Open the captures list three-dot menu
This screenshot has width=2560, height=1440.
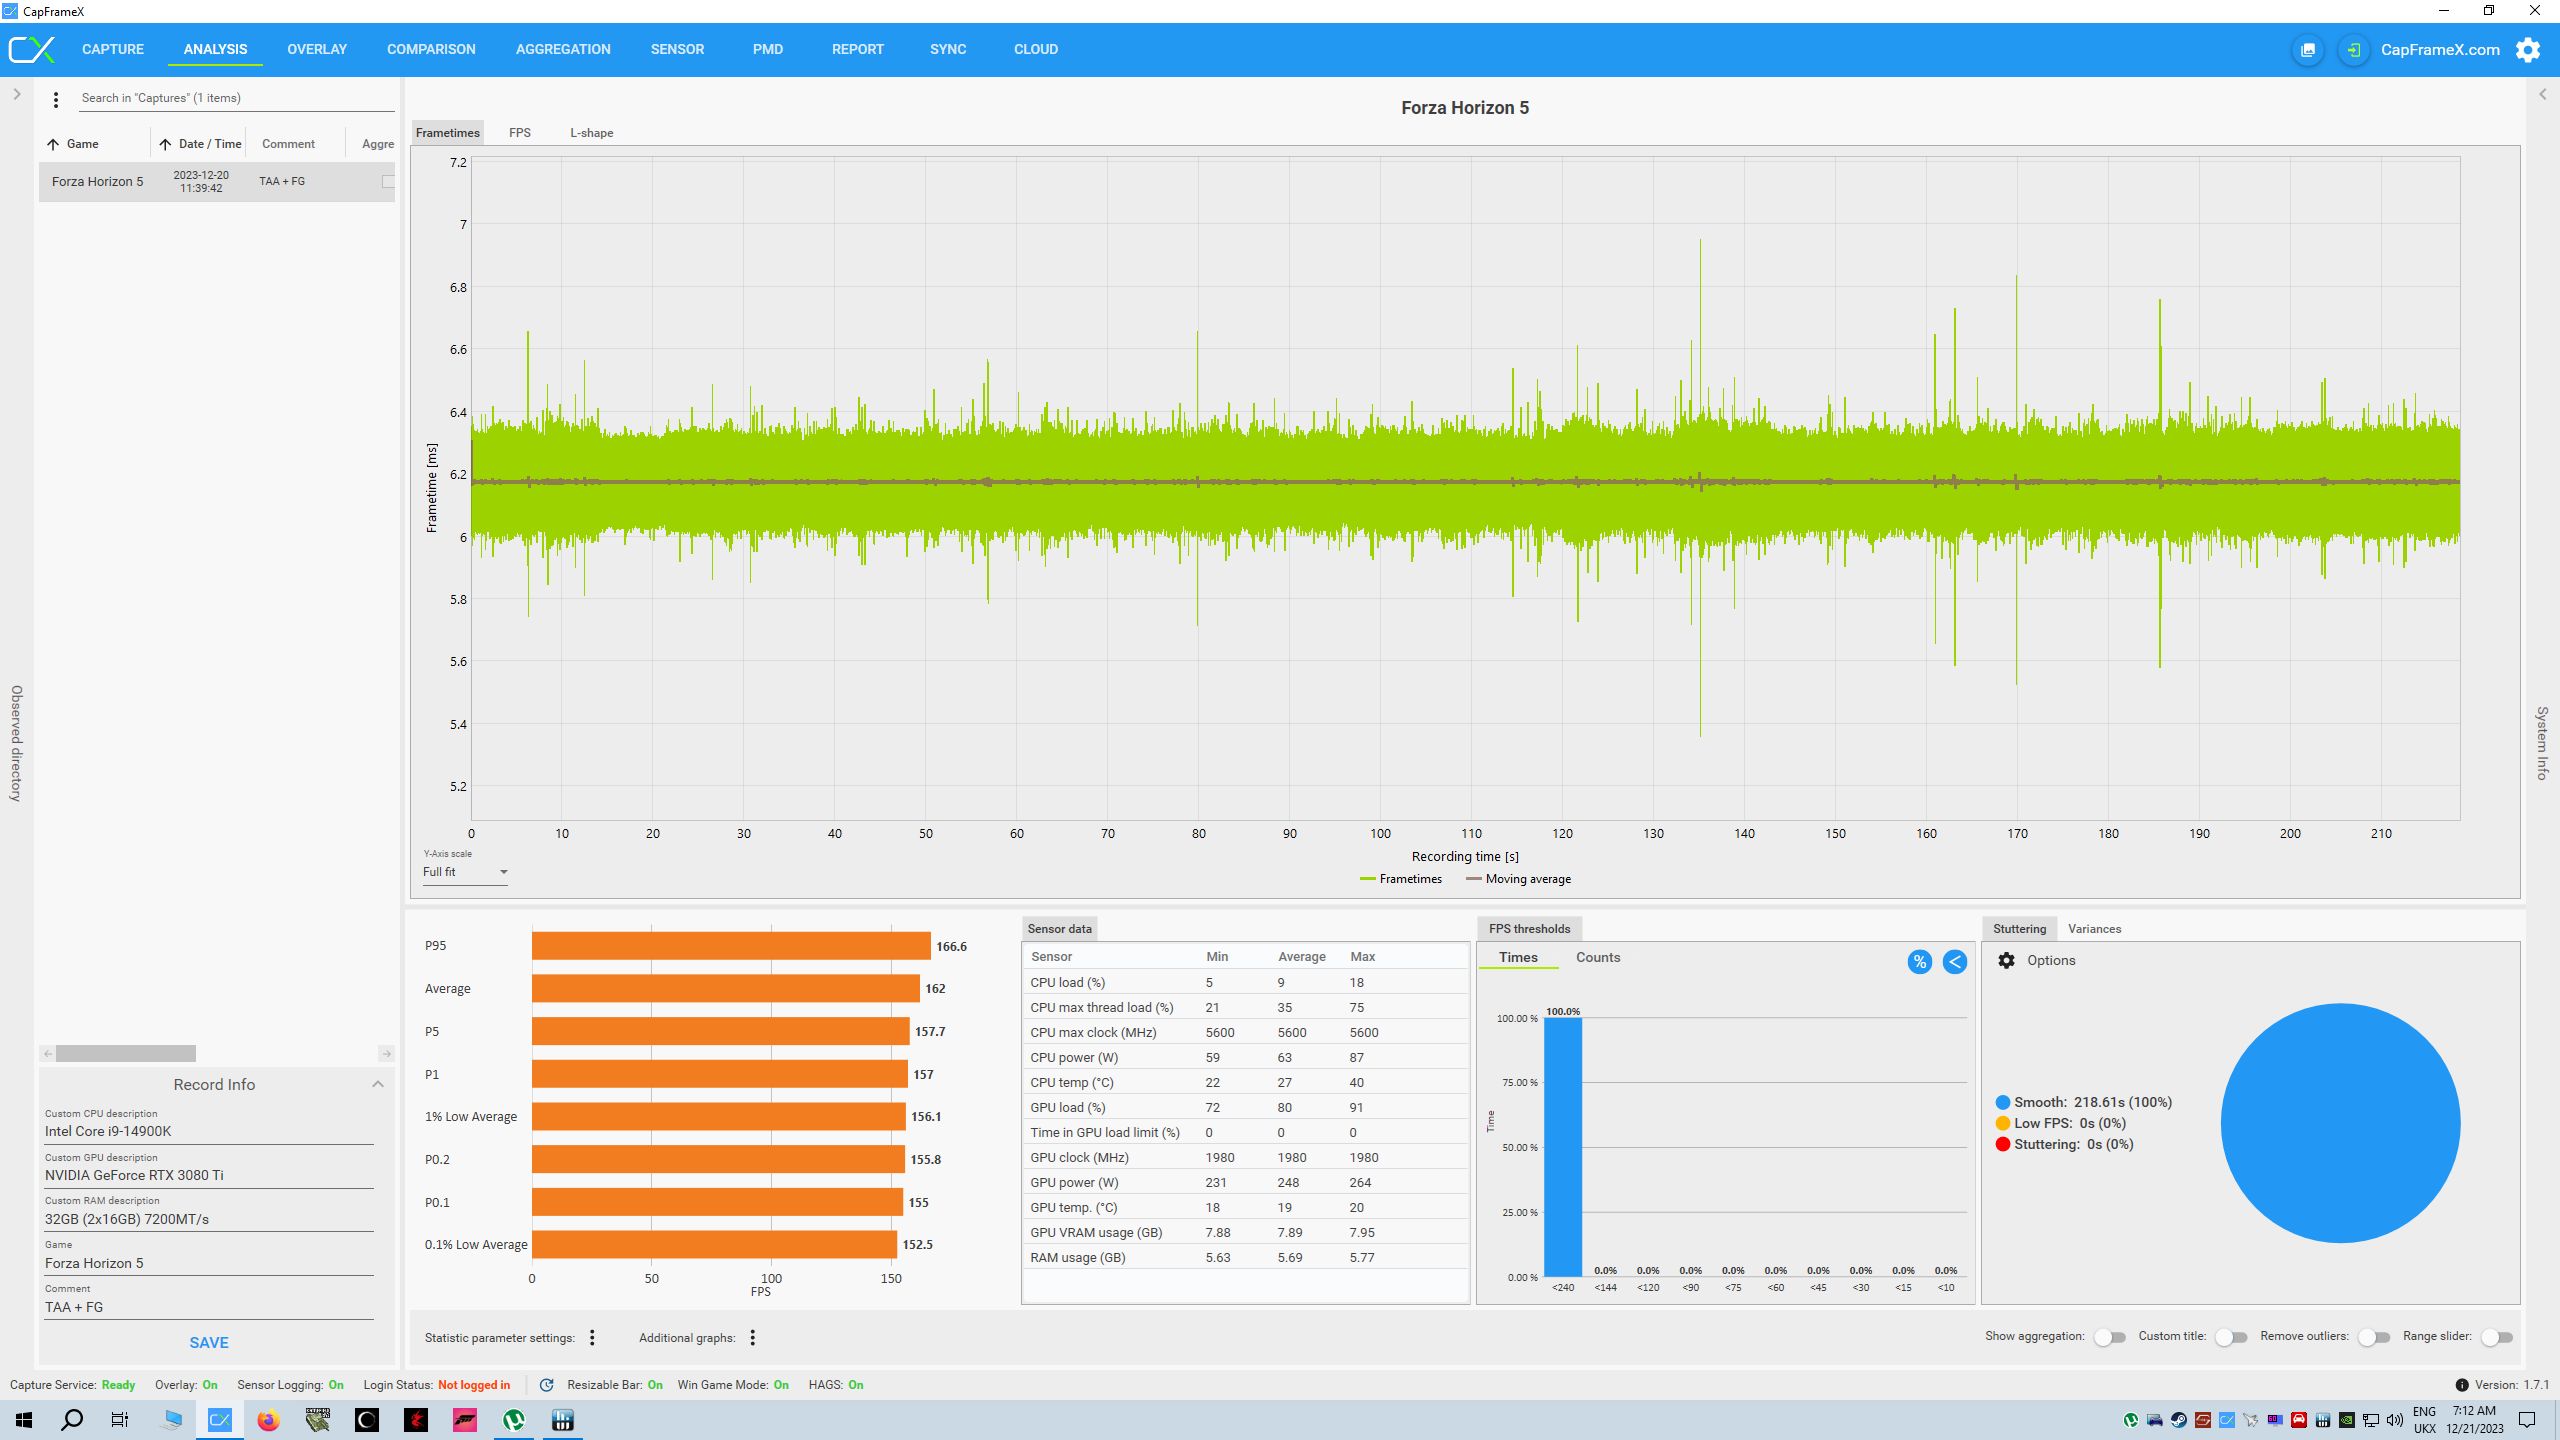coord(56,99)
